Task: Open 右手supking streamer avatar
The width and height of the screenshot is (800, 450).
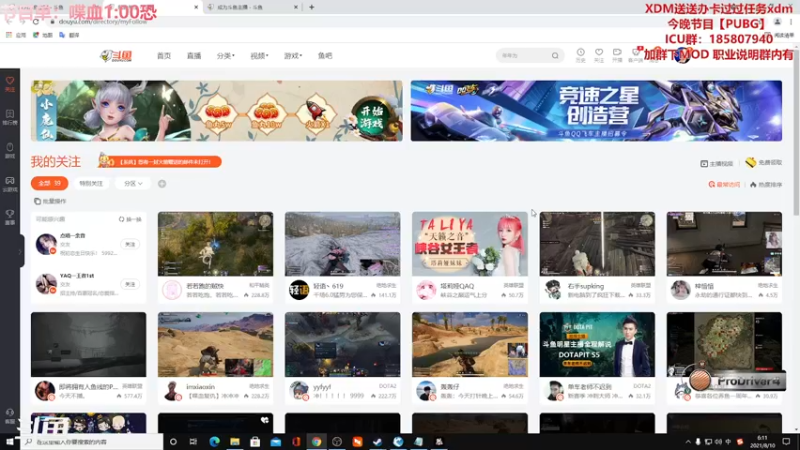Action: tap(553, 290)
